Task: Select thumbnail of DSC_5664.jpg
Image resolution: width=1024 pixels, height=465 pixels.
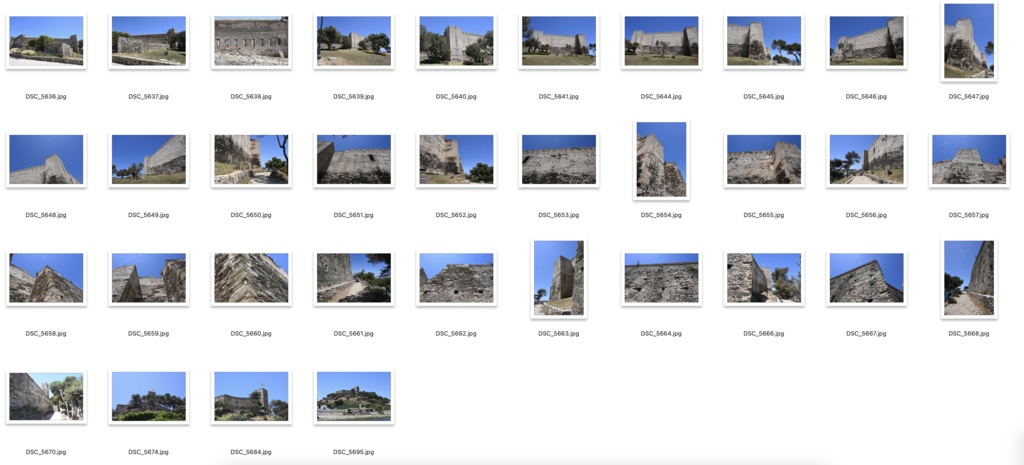Action: pyautogui.click(x=662, y=278)
